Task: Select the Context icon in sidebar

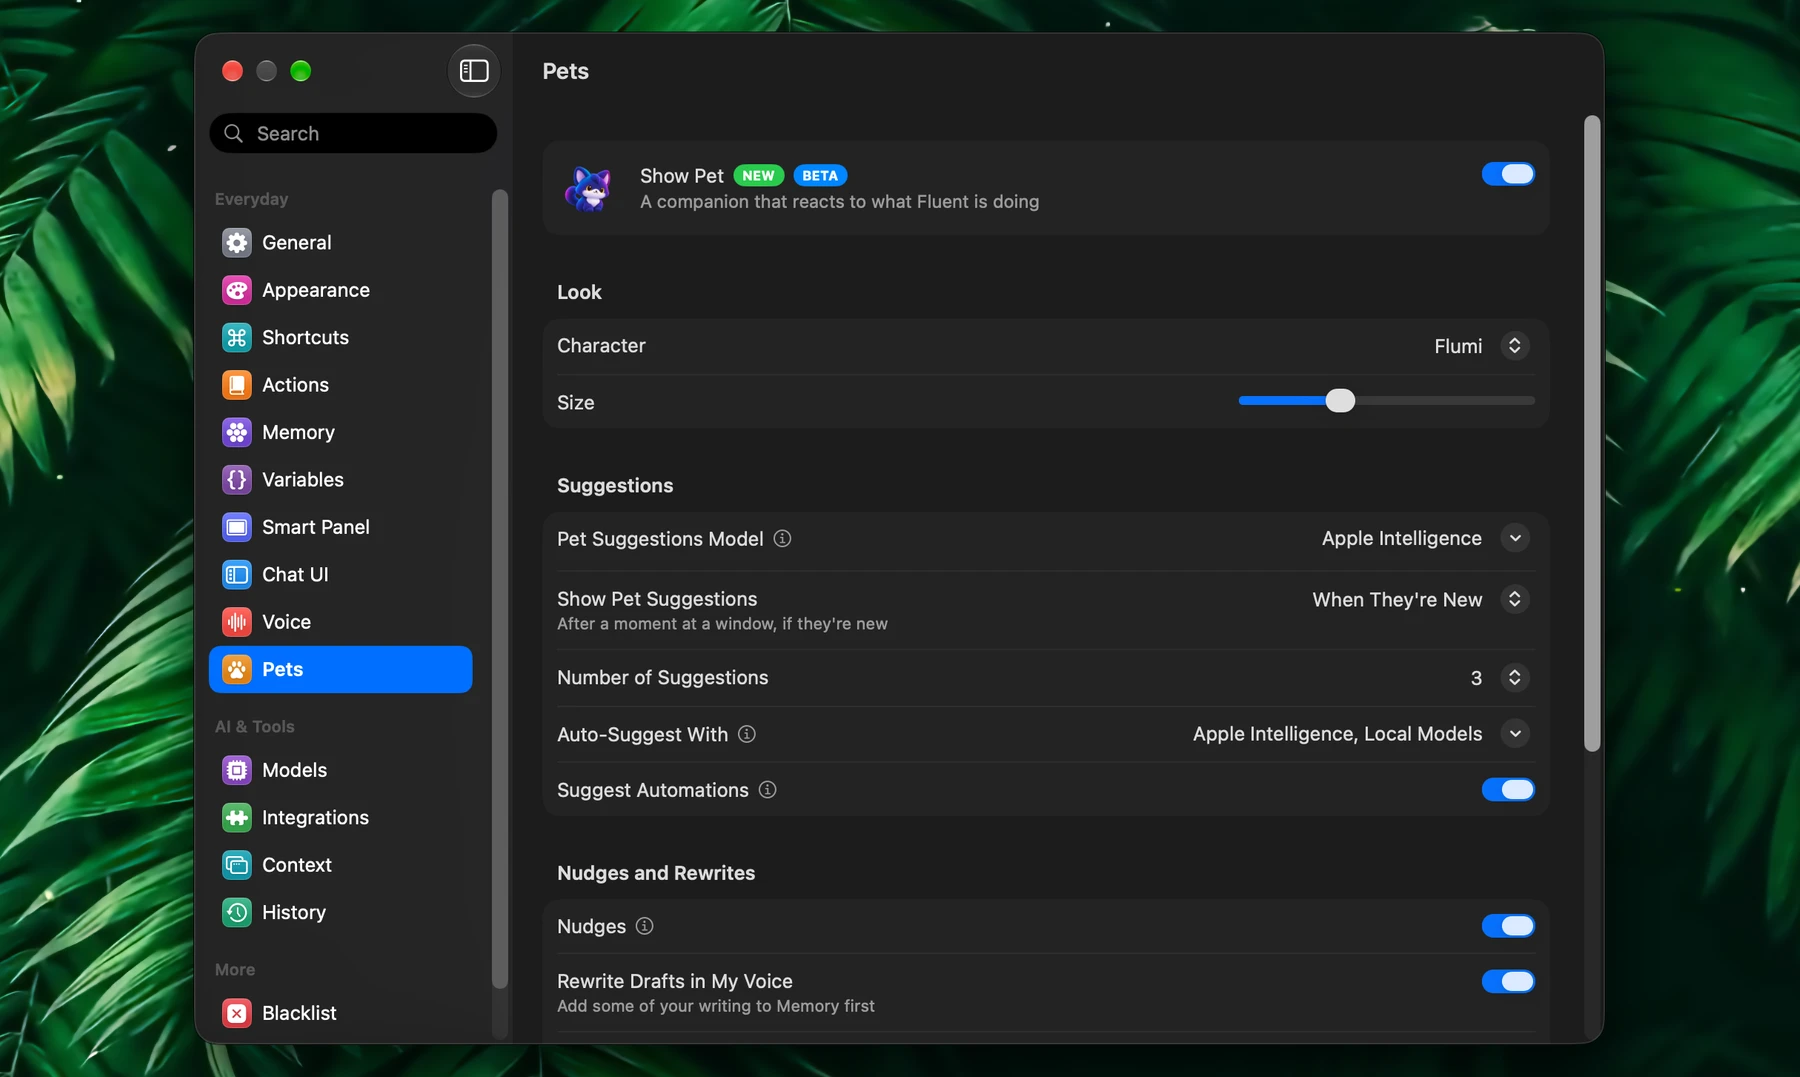Action: point(237,865)
